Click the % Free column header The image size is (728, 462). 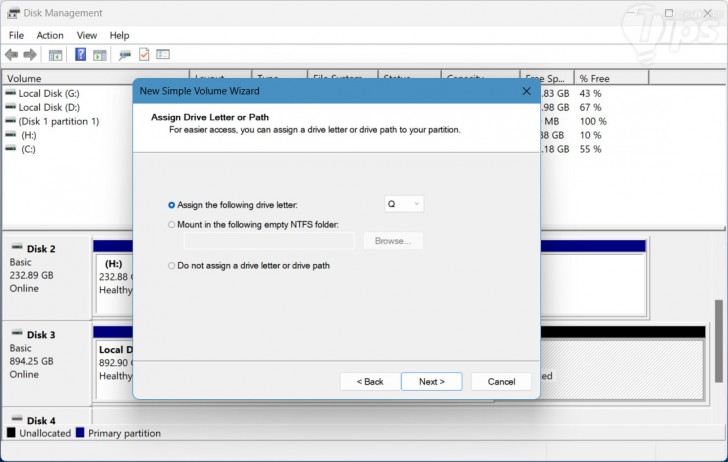click(x=611, y=78)
